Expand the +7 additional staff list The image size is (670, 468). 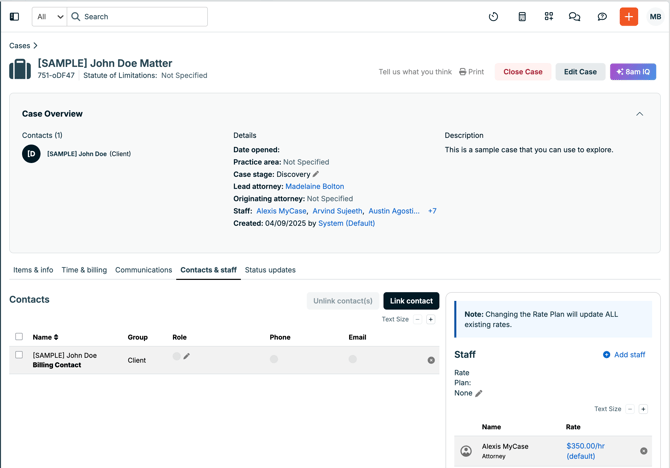point(432,211)
